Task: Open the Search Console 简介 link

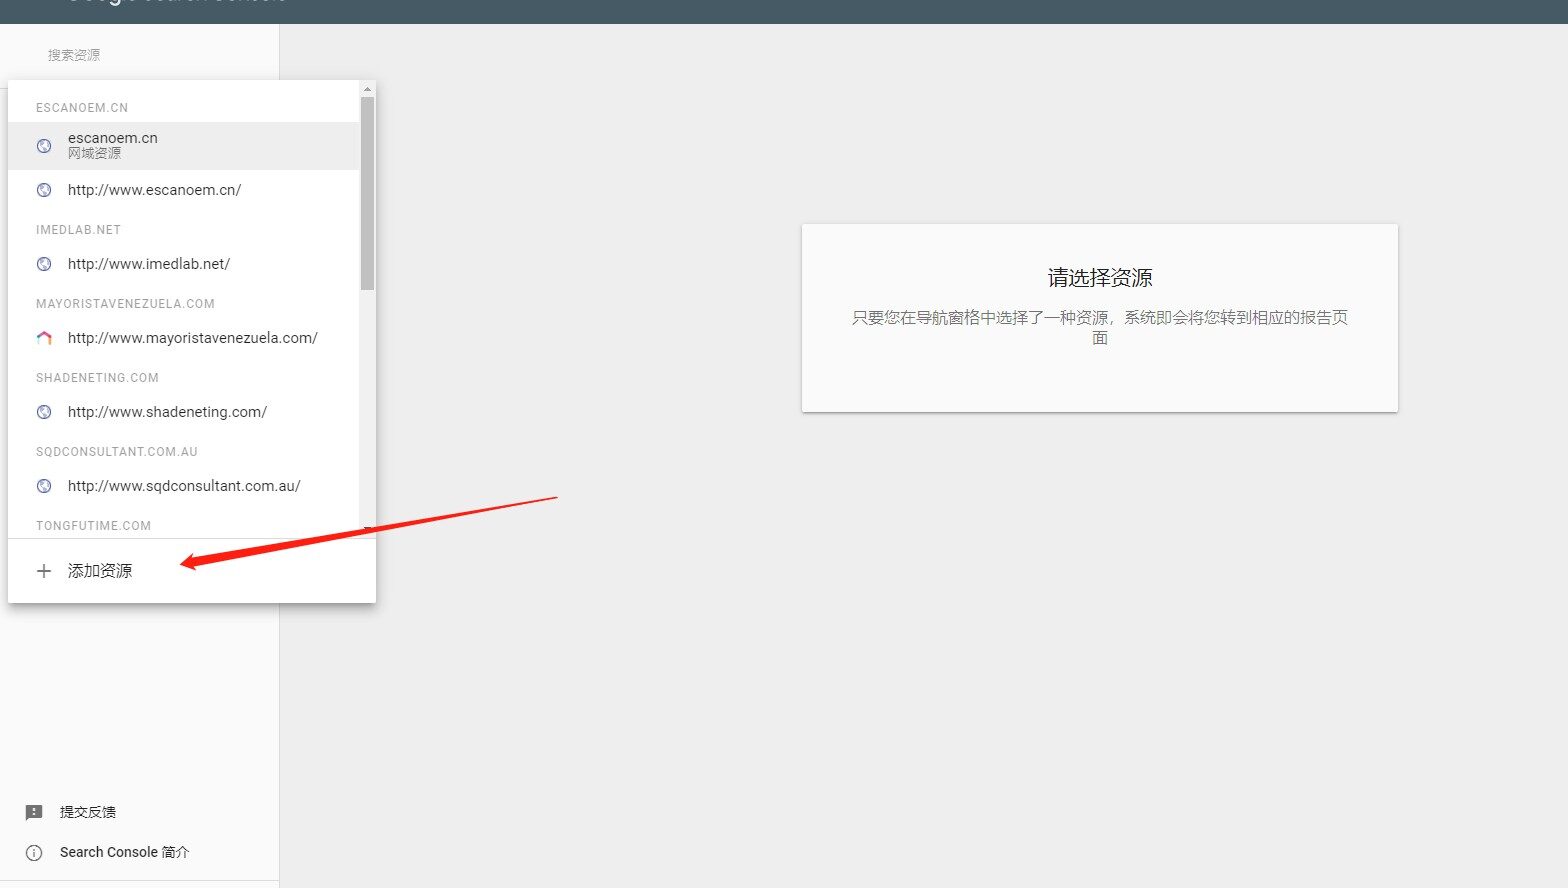Action: tap(124, 852)
